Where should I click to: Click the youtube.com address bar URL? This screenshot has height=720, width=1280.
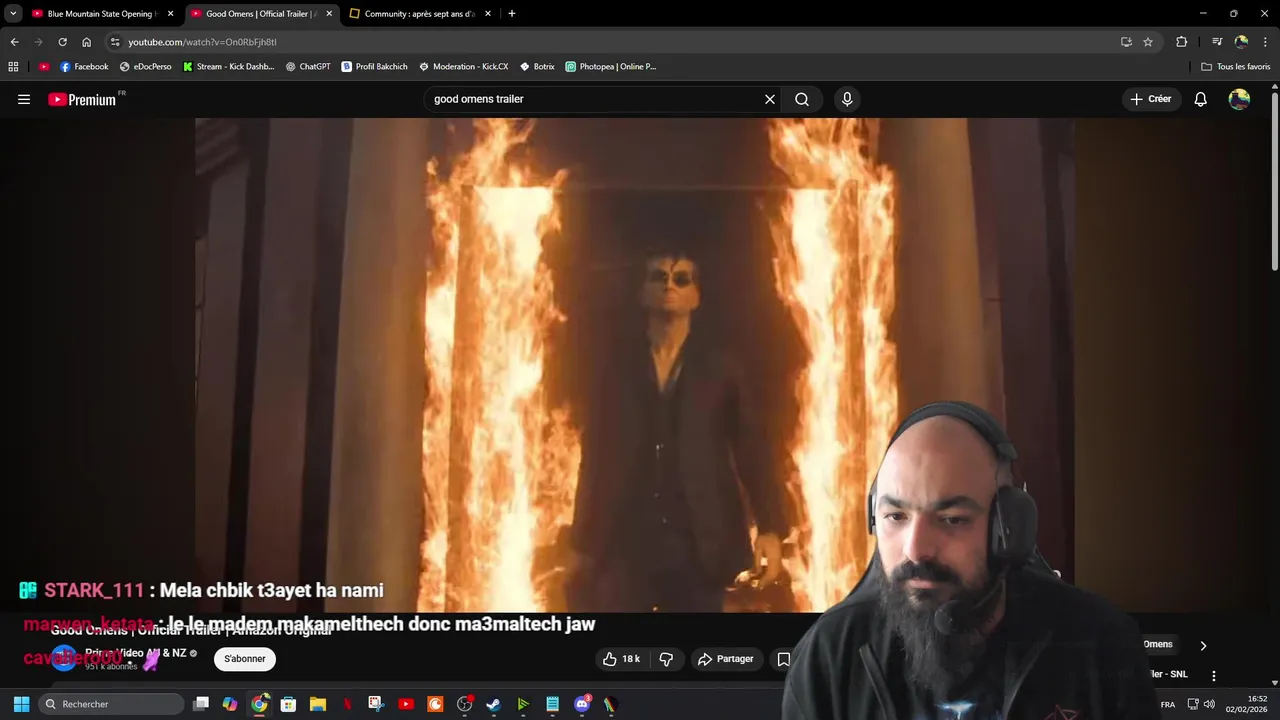[x=202, y=42]
